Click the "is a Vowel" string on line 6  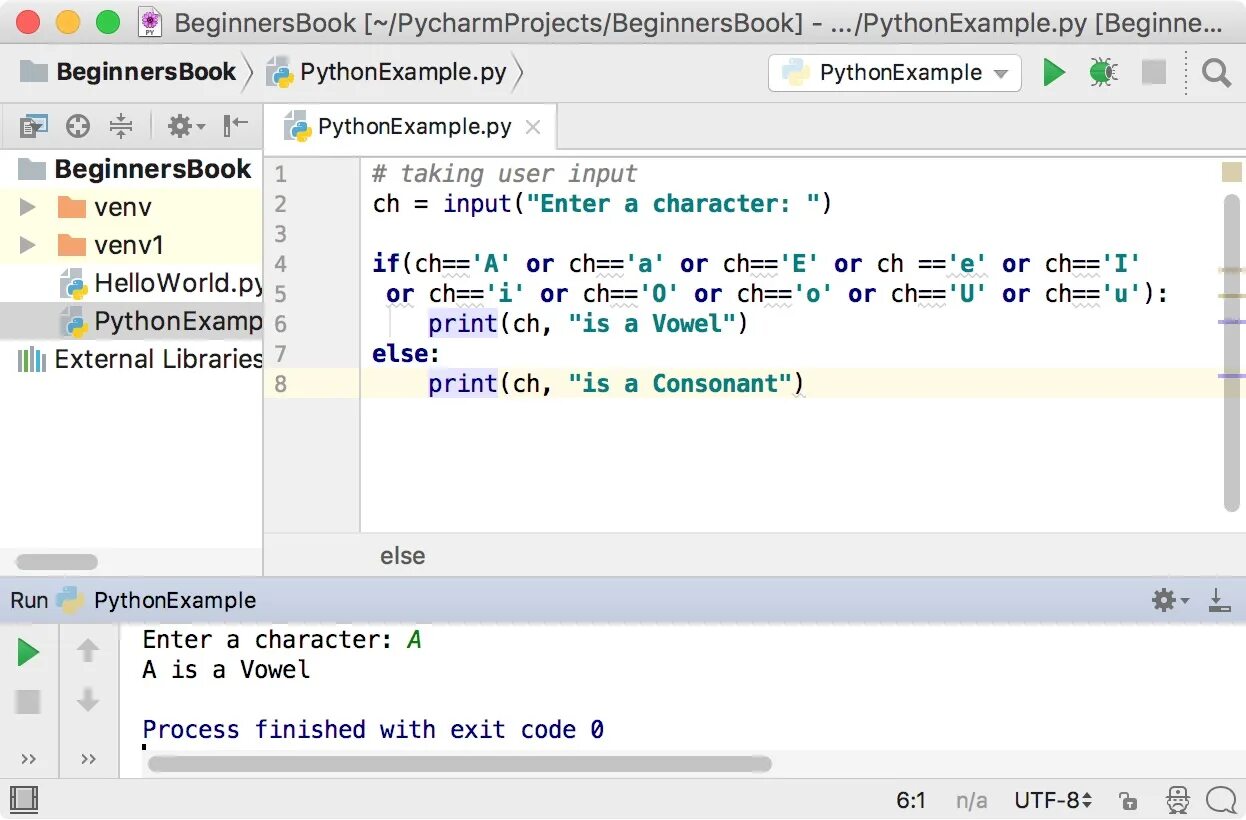tap(653, 324)
